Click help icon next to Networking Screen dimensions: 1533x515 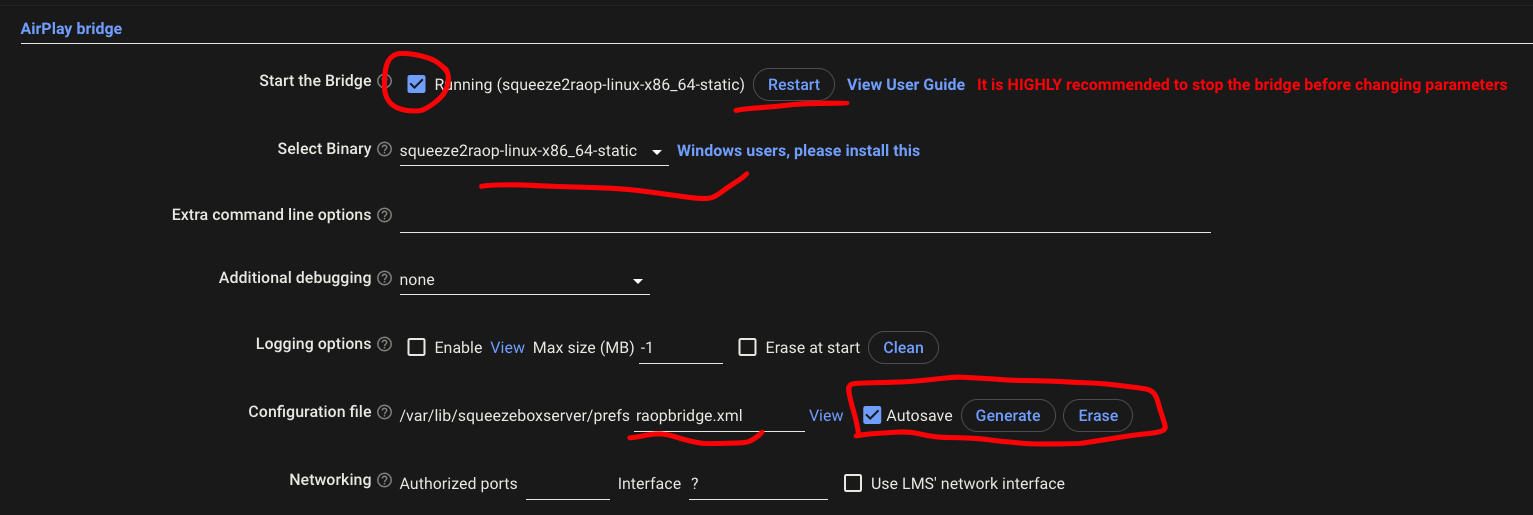[385, 480]
